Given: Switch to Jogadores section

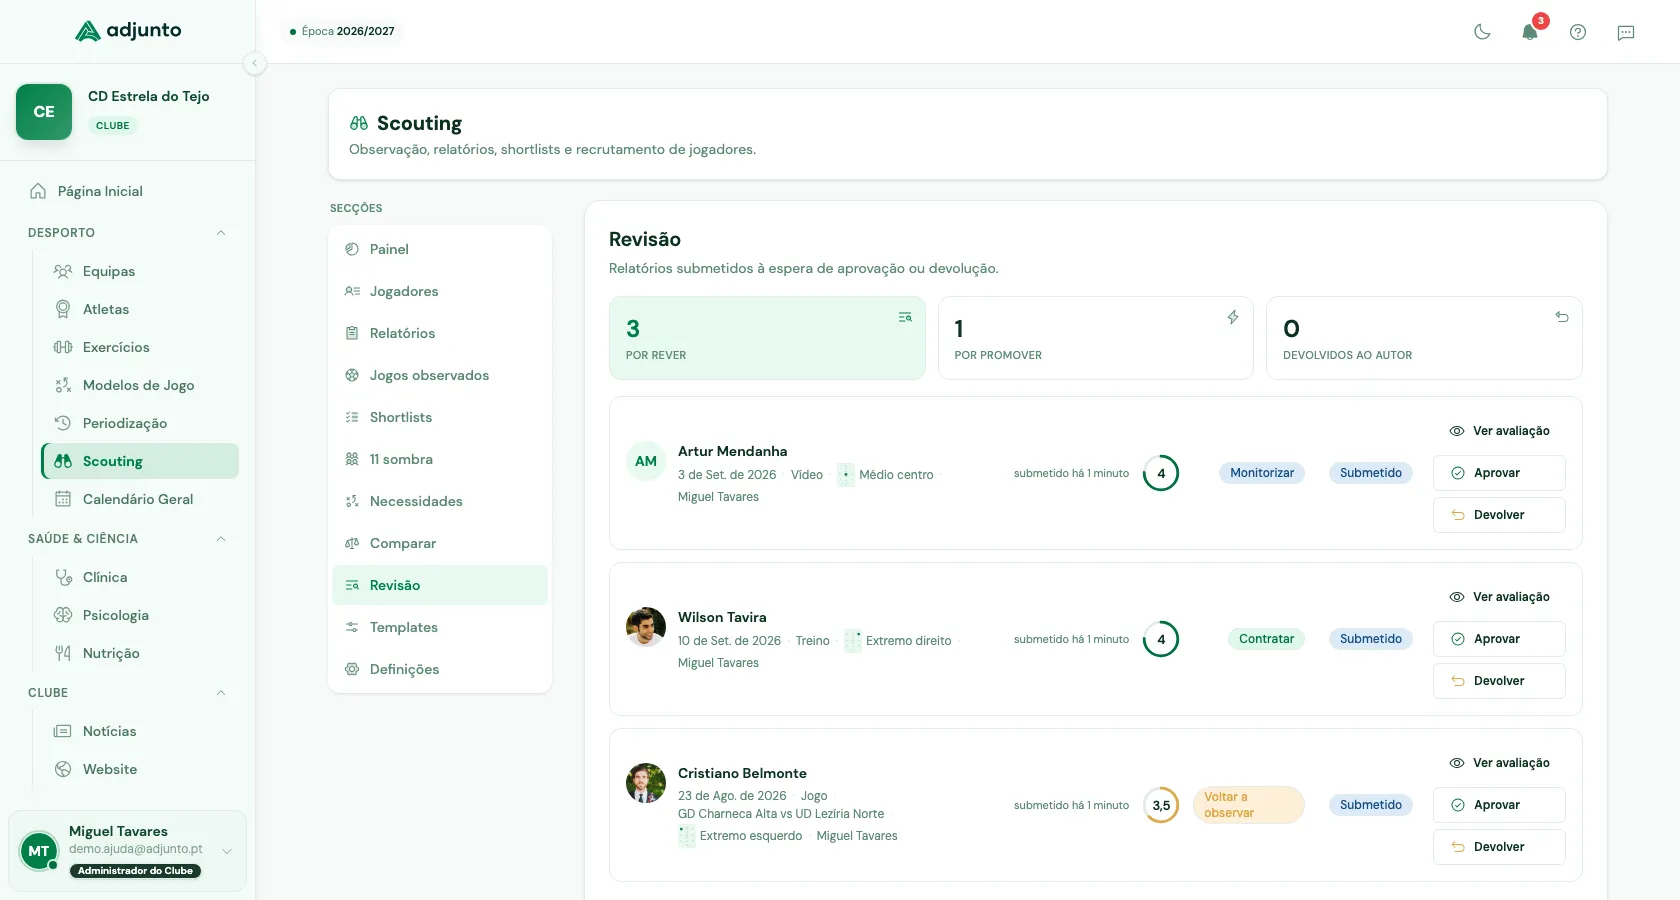Looking at the screenshot, I should click(x=440, y=291).
